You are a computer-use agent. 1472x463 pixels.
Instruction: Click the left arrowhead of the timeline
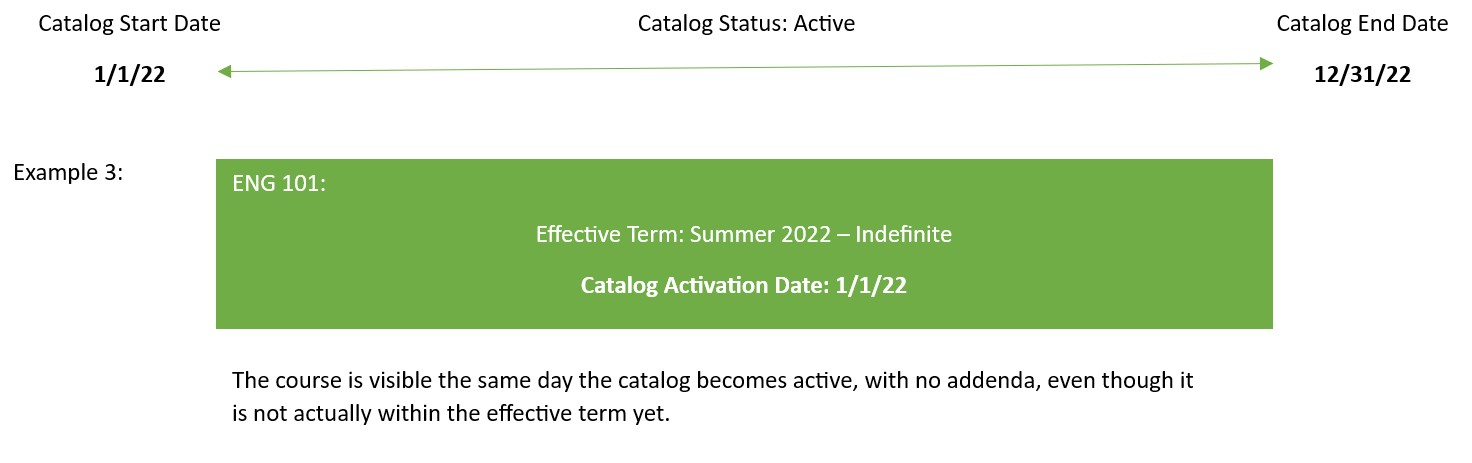tap(224, 71)
